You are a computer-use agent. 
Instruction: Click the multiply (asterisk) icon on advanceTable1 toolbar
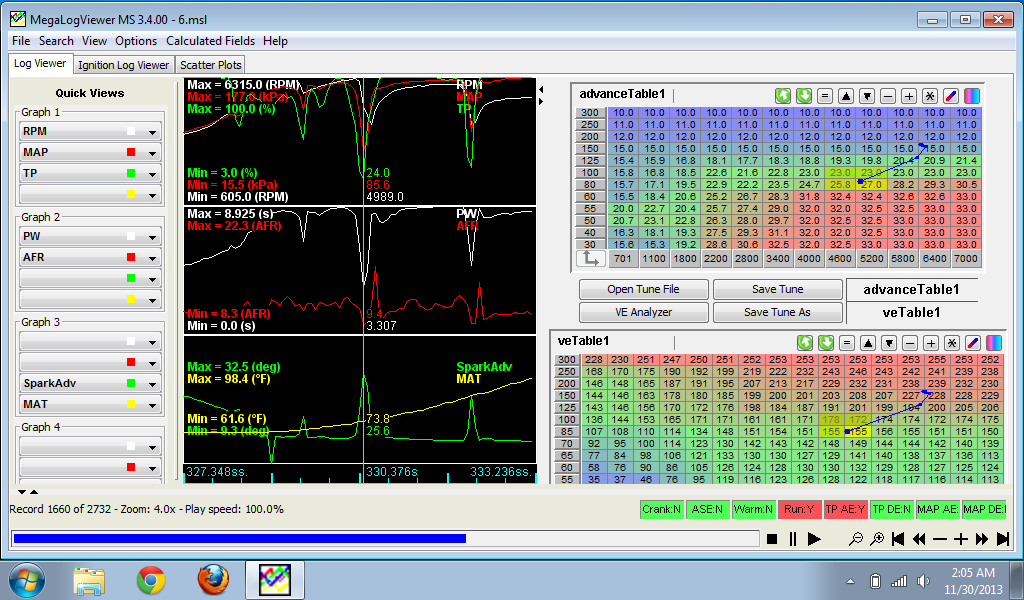click(x=929, y=96)
